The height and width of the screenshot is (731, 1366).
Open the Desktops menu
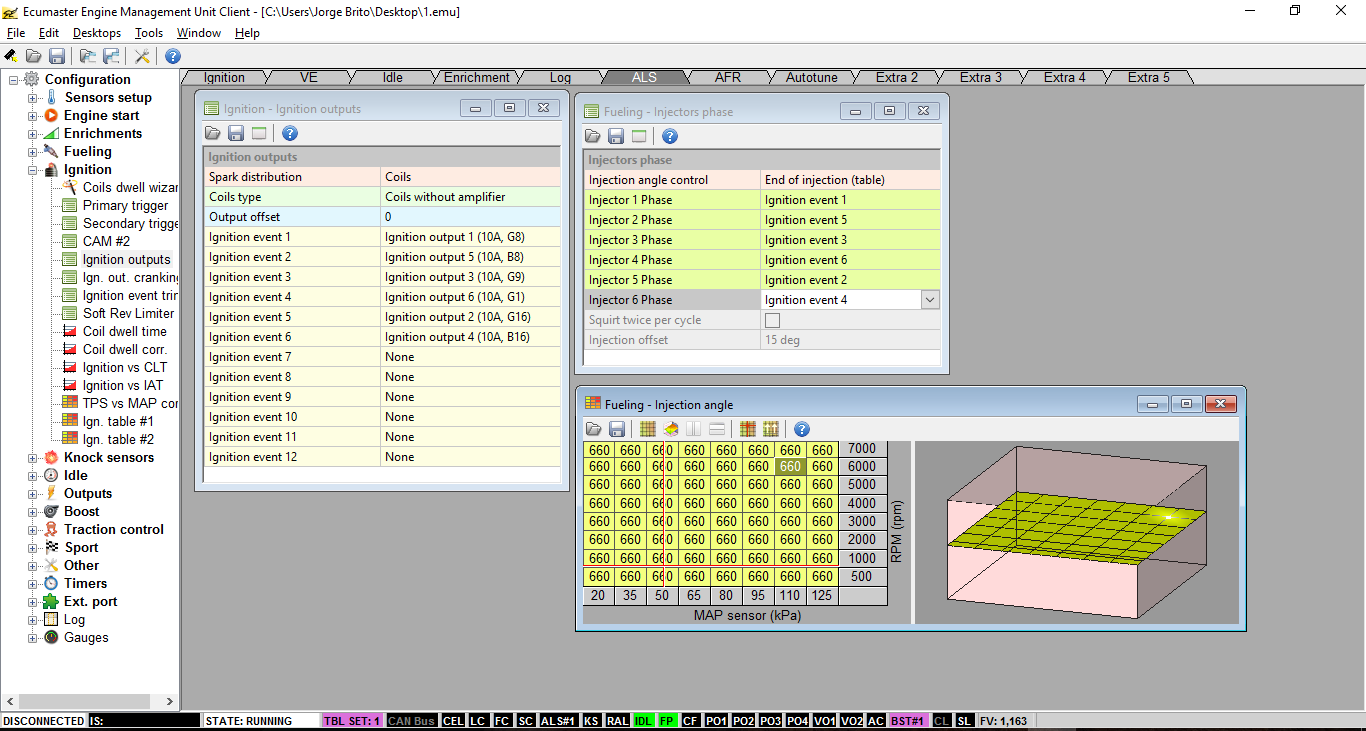[97, 33]
